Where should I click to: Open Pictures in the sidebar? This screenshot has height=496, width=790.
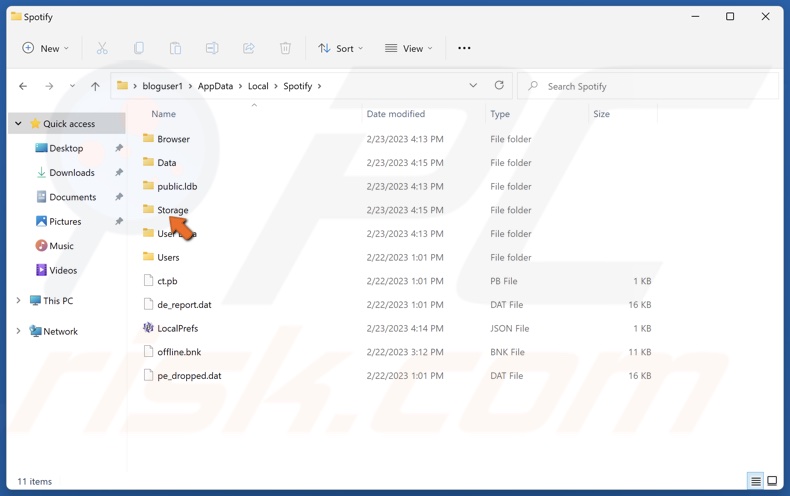(x=65, y=221)
